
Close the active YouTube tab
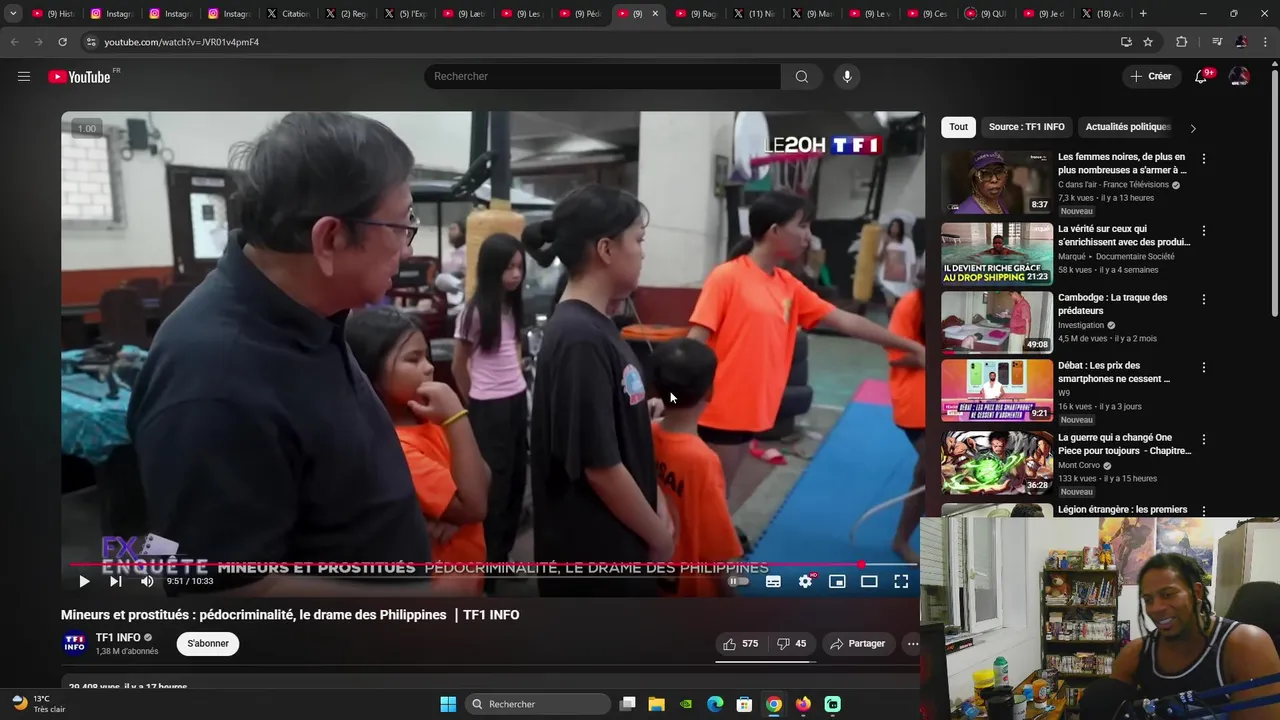(655, 14)
